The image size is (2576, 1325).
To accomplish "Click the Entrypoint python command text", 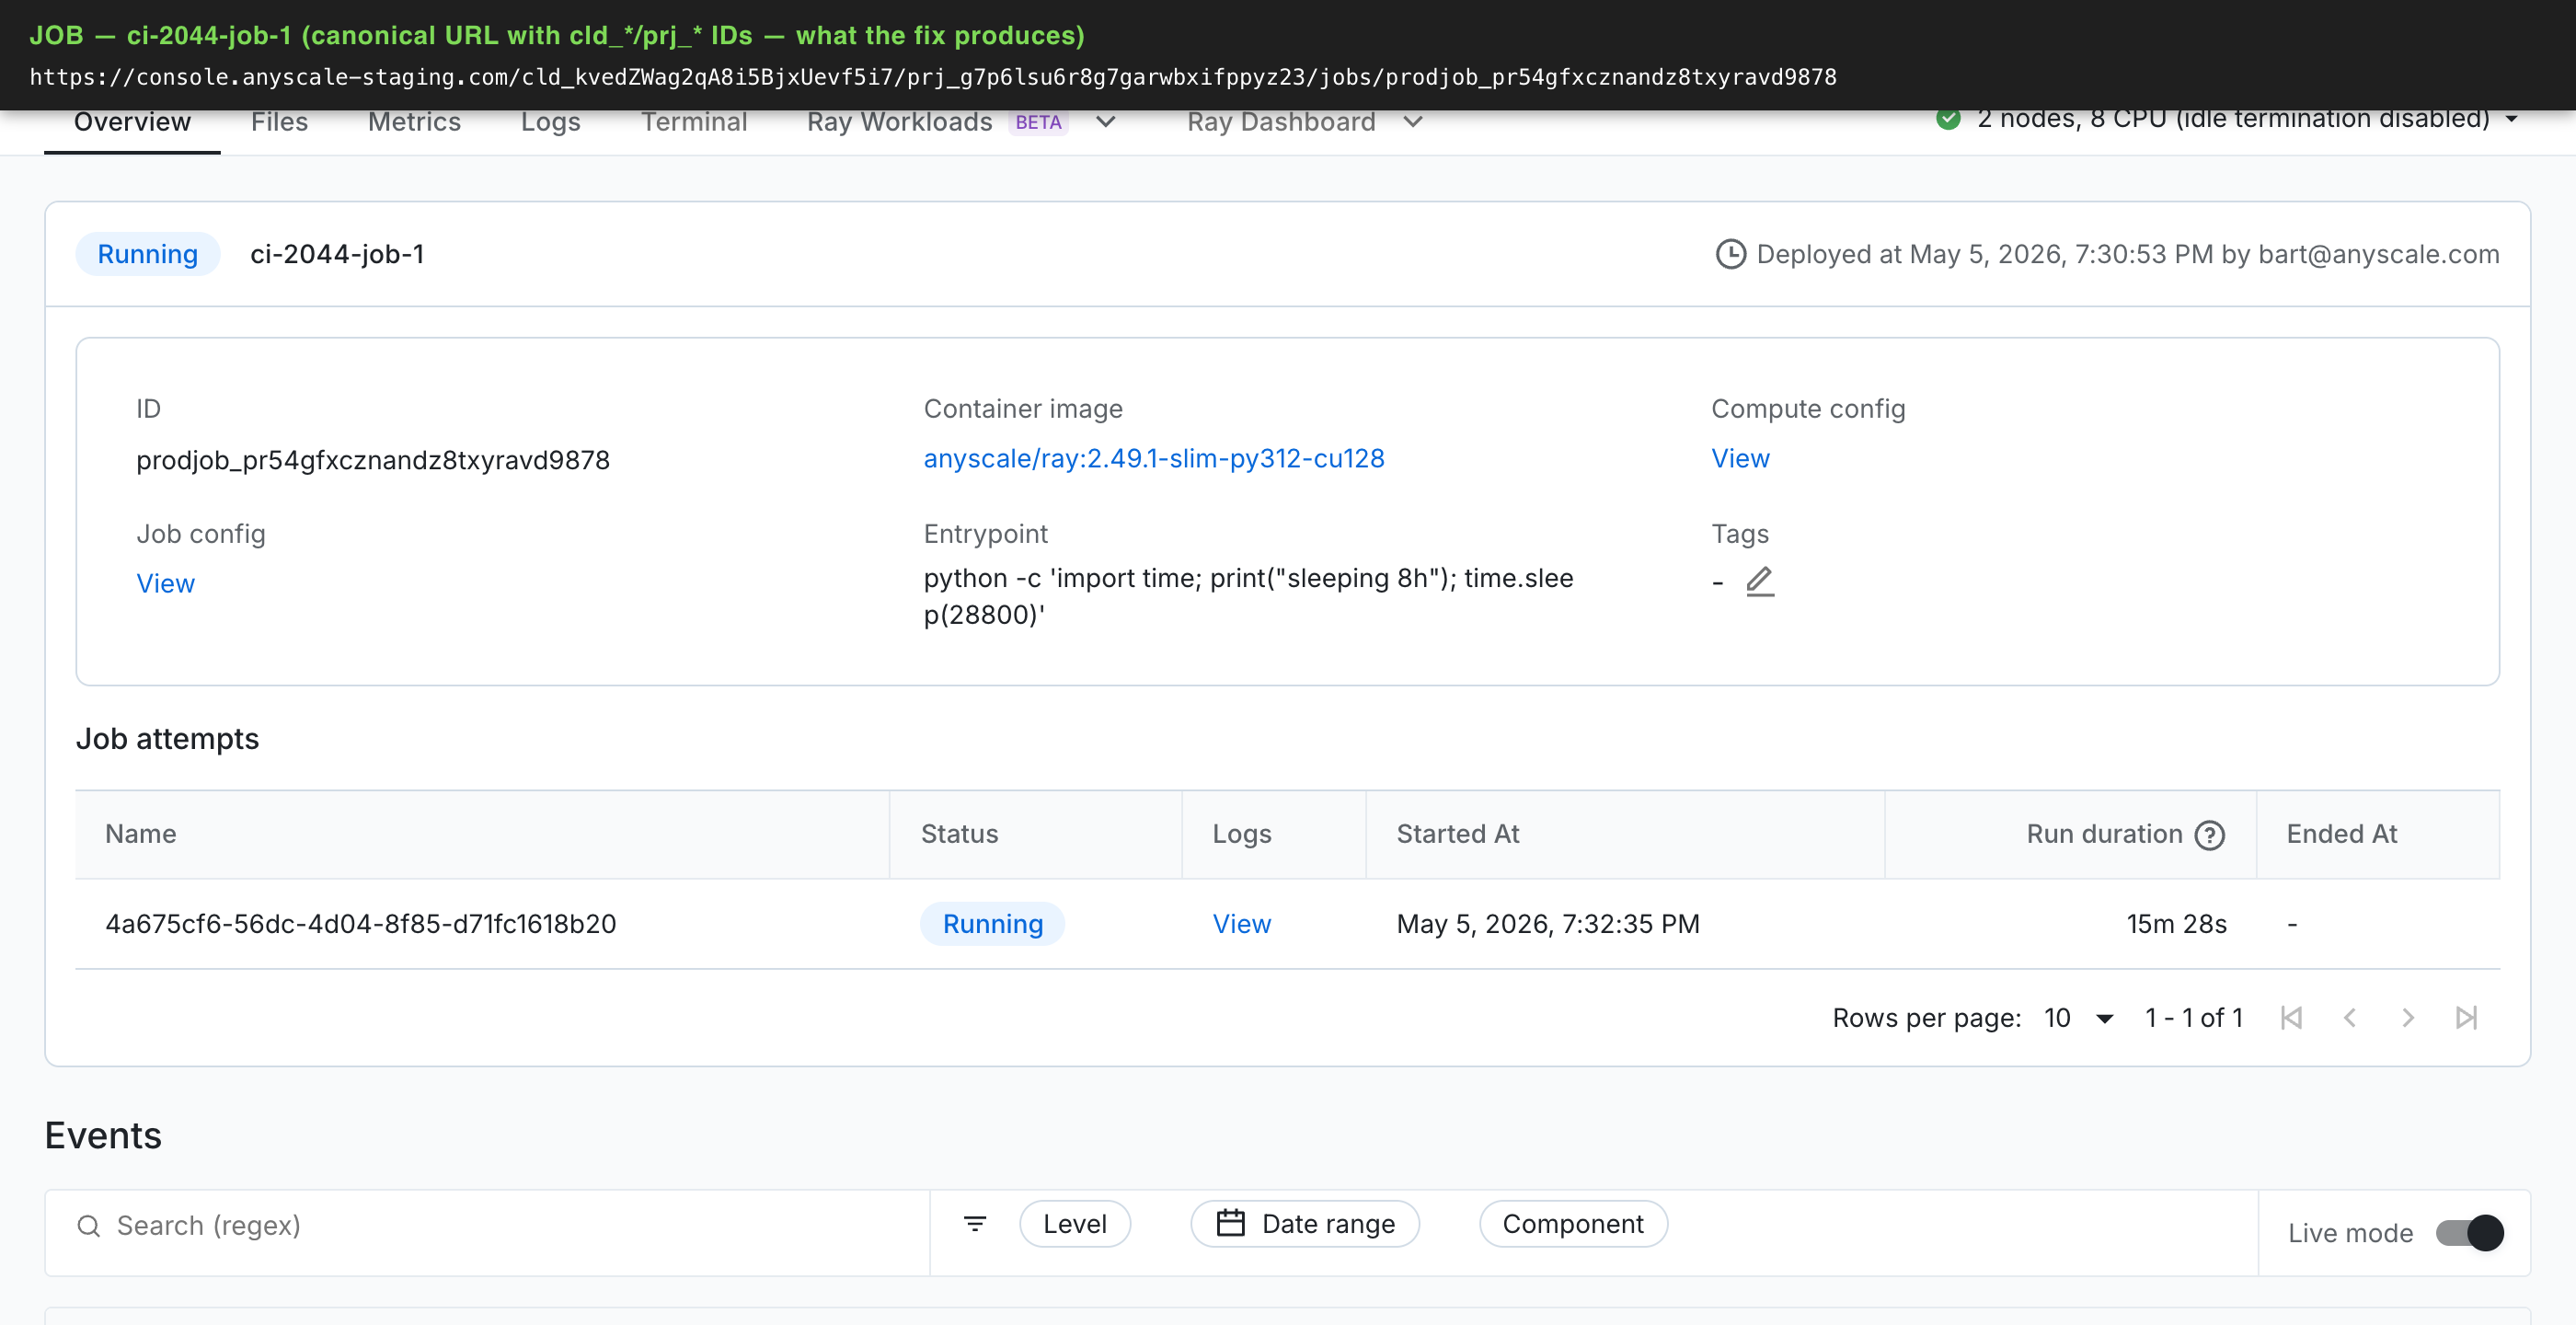I will pyautogui.click(x=1248, y=596).
